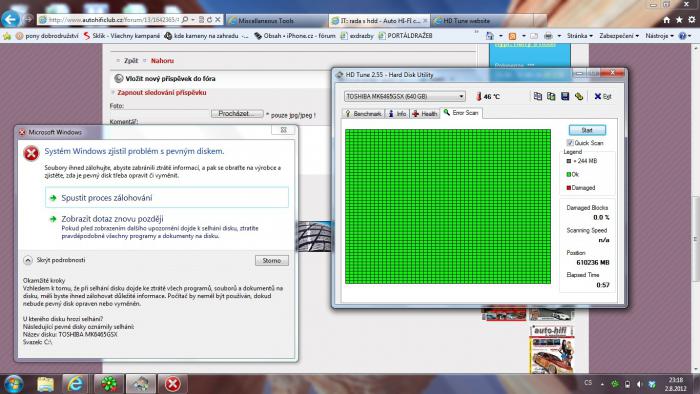Open the Windows Start orb

14,384
